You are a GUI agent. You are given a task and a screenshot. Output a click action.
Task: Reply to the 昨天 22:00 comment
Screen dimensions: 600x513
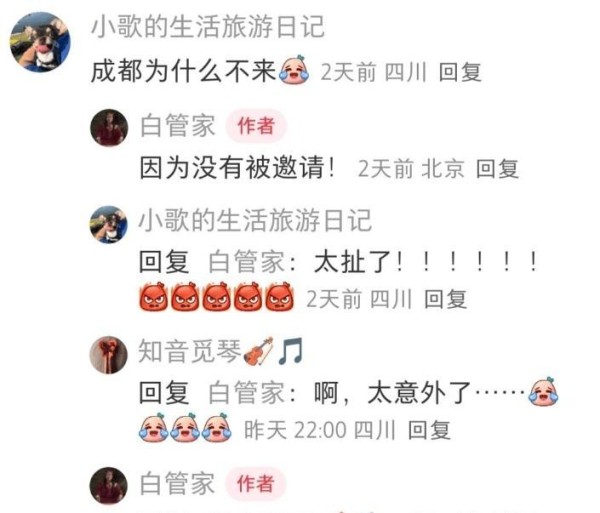429,430
